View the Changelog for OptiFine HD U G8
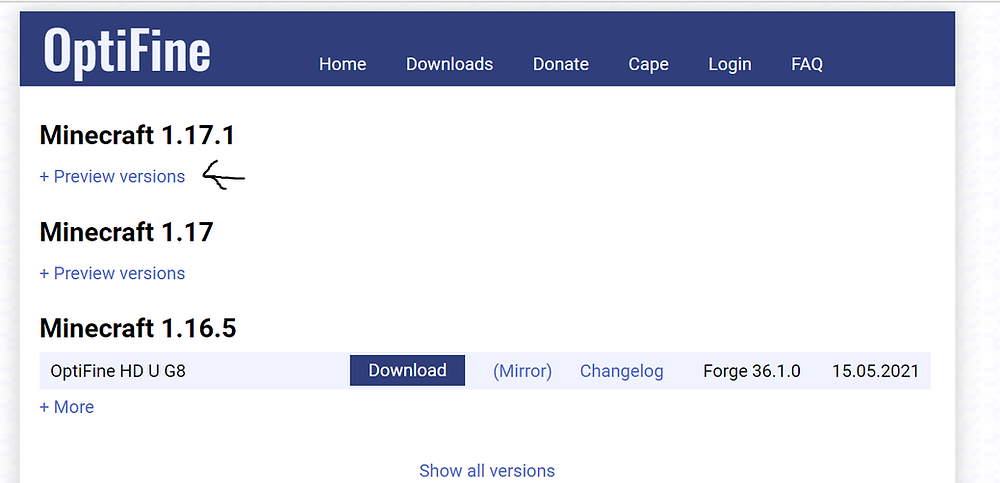The width and height of the screenshot is (1000, 483). point(621,371)
